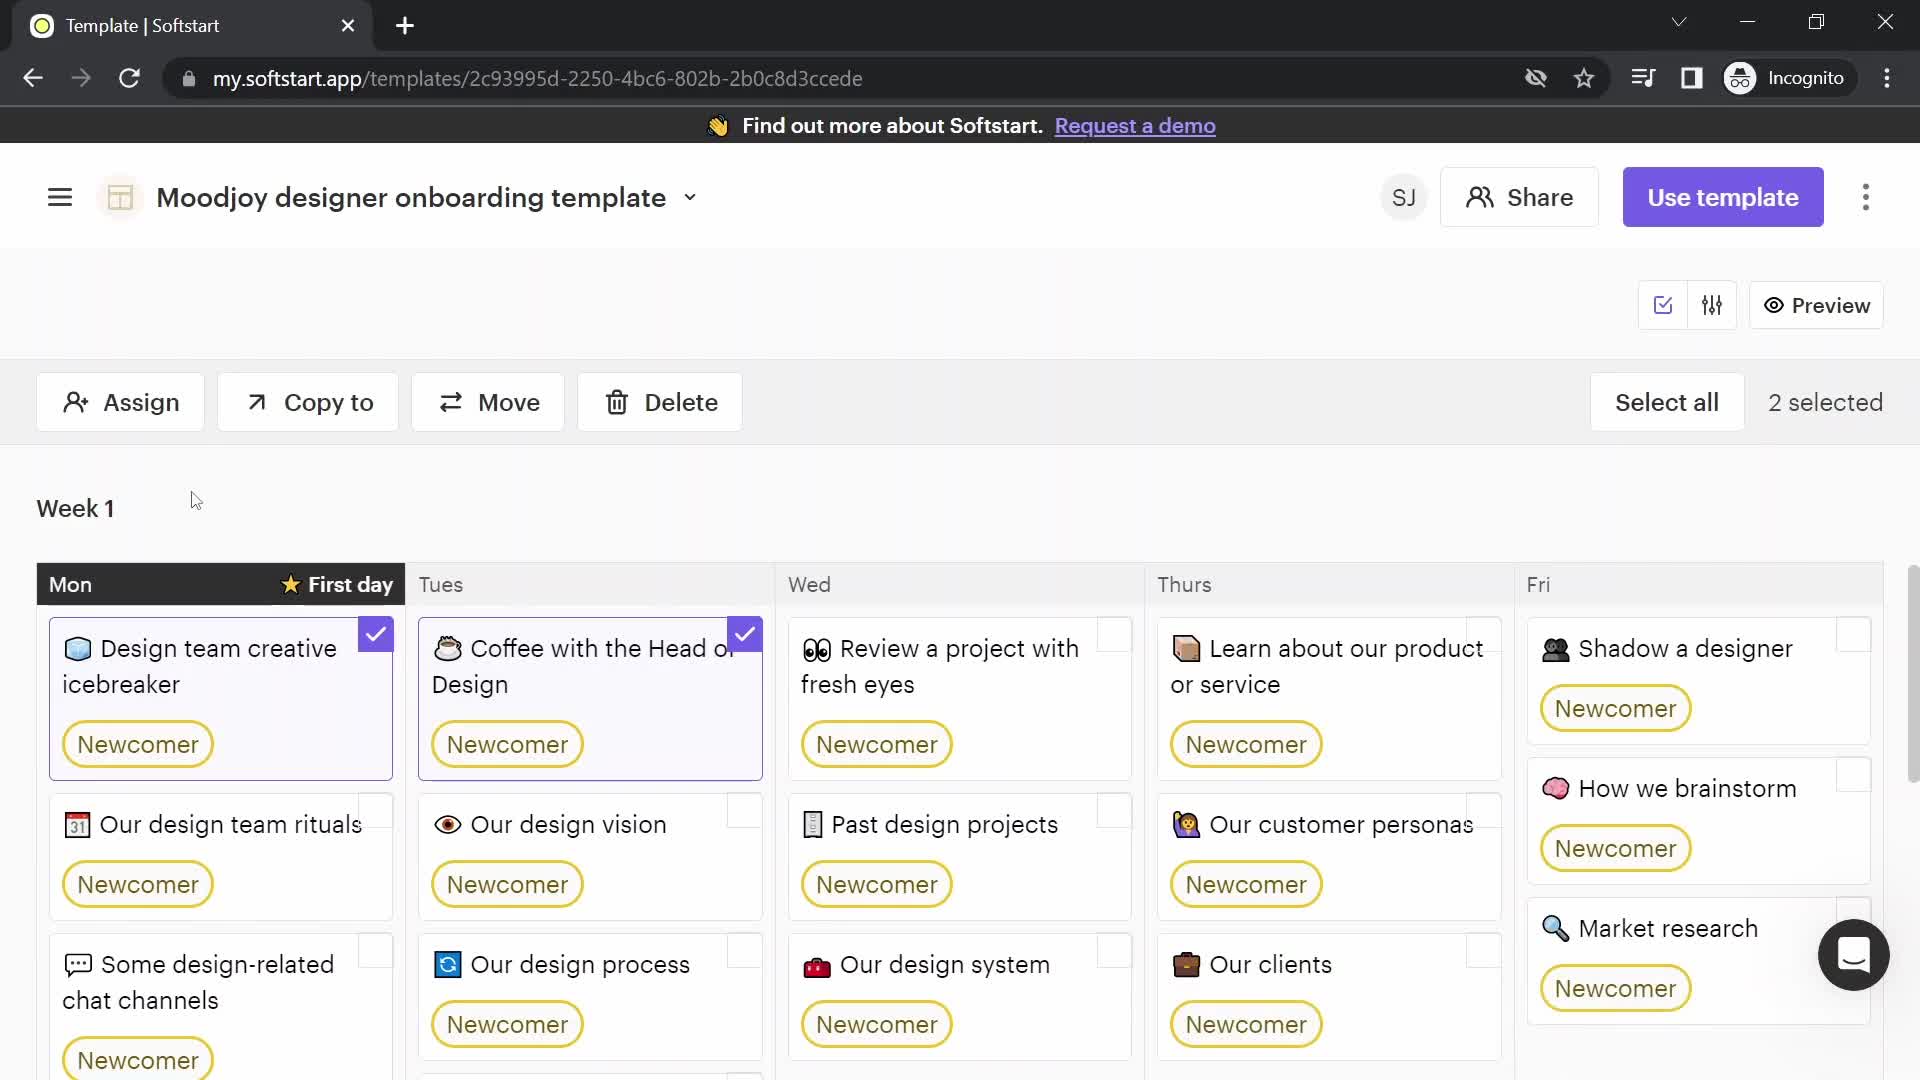This screenshot has width=1920, height=1080.
Task: Open the Preview mode
Action: (1816, 305)
